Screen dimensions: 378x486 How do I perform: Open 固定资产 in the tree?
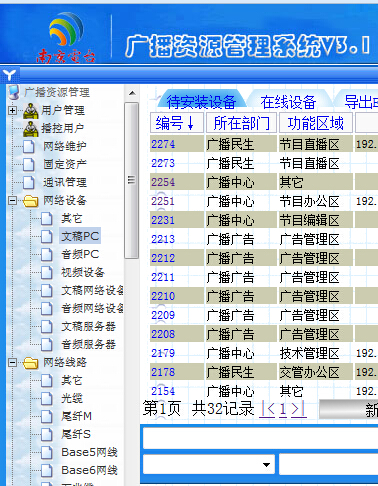pyautogui.click(x=65, y=164)
